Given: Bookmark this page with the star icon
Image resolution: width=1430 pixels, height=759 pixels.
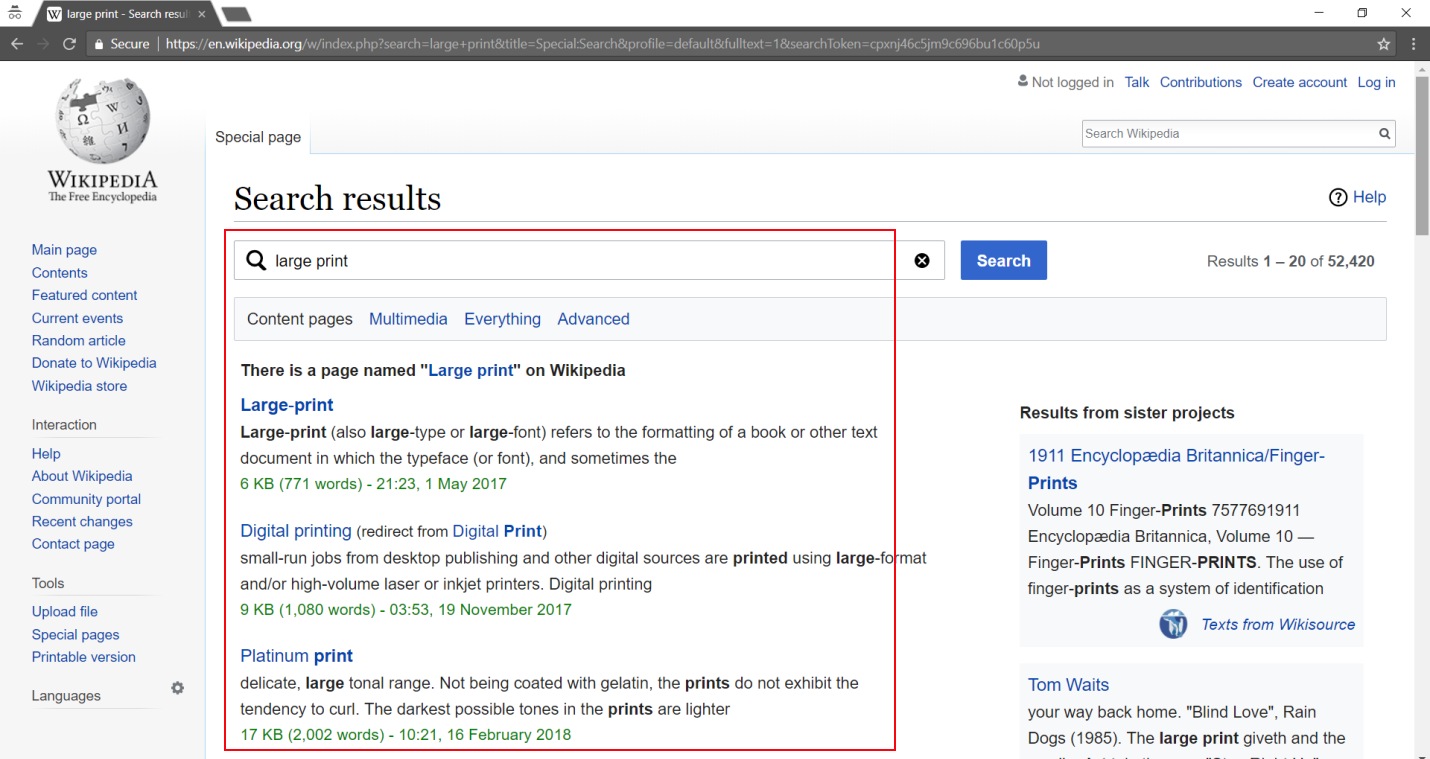Looking at the screenshot, I should click(1384, 44).
